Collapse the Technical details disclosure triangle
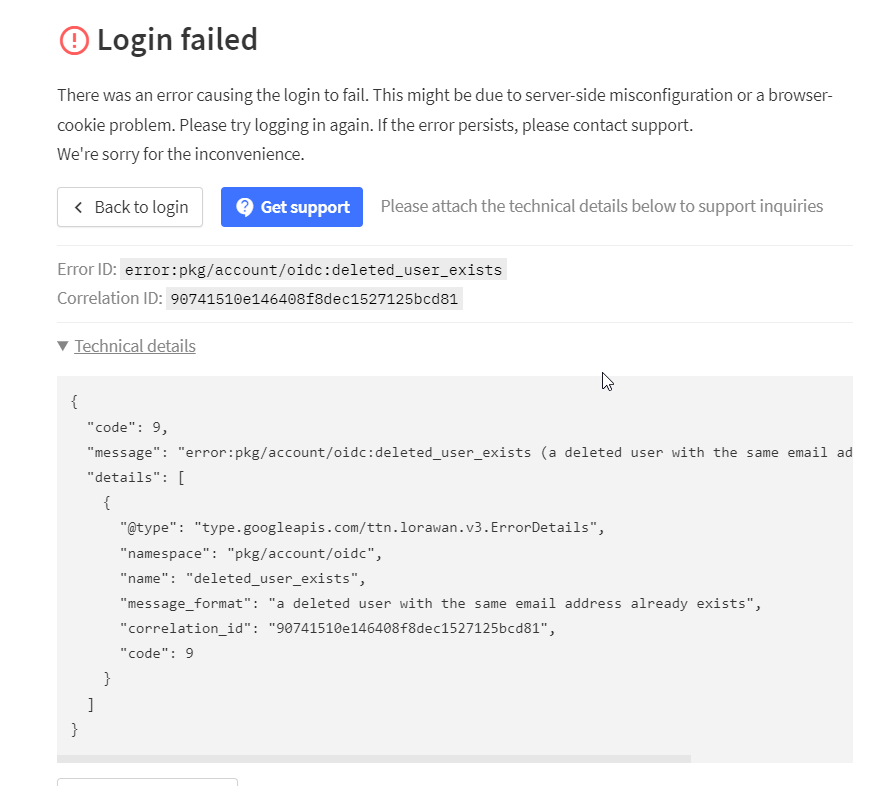The image size is (882, 786). [63, 345]
